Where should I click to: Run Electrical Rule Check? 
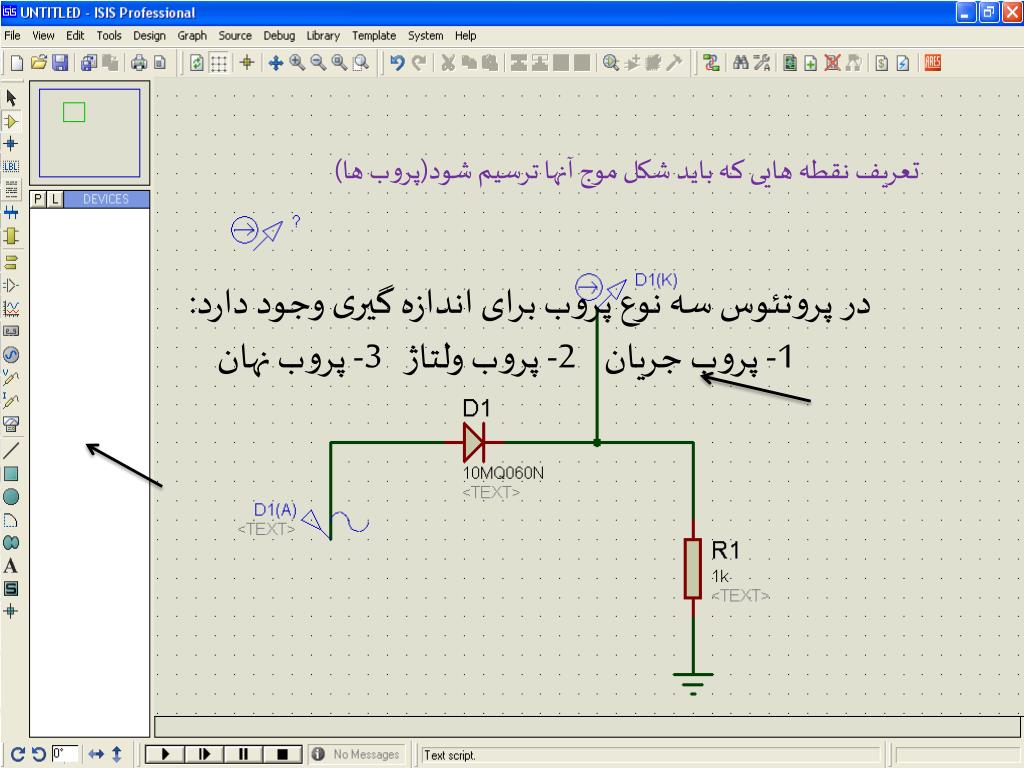coord(903,63)
